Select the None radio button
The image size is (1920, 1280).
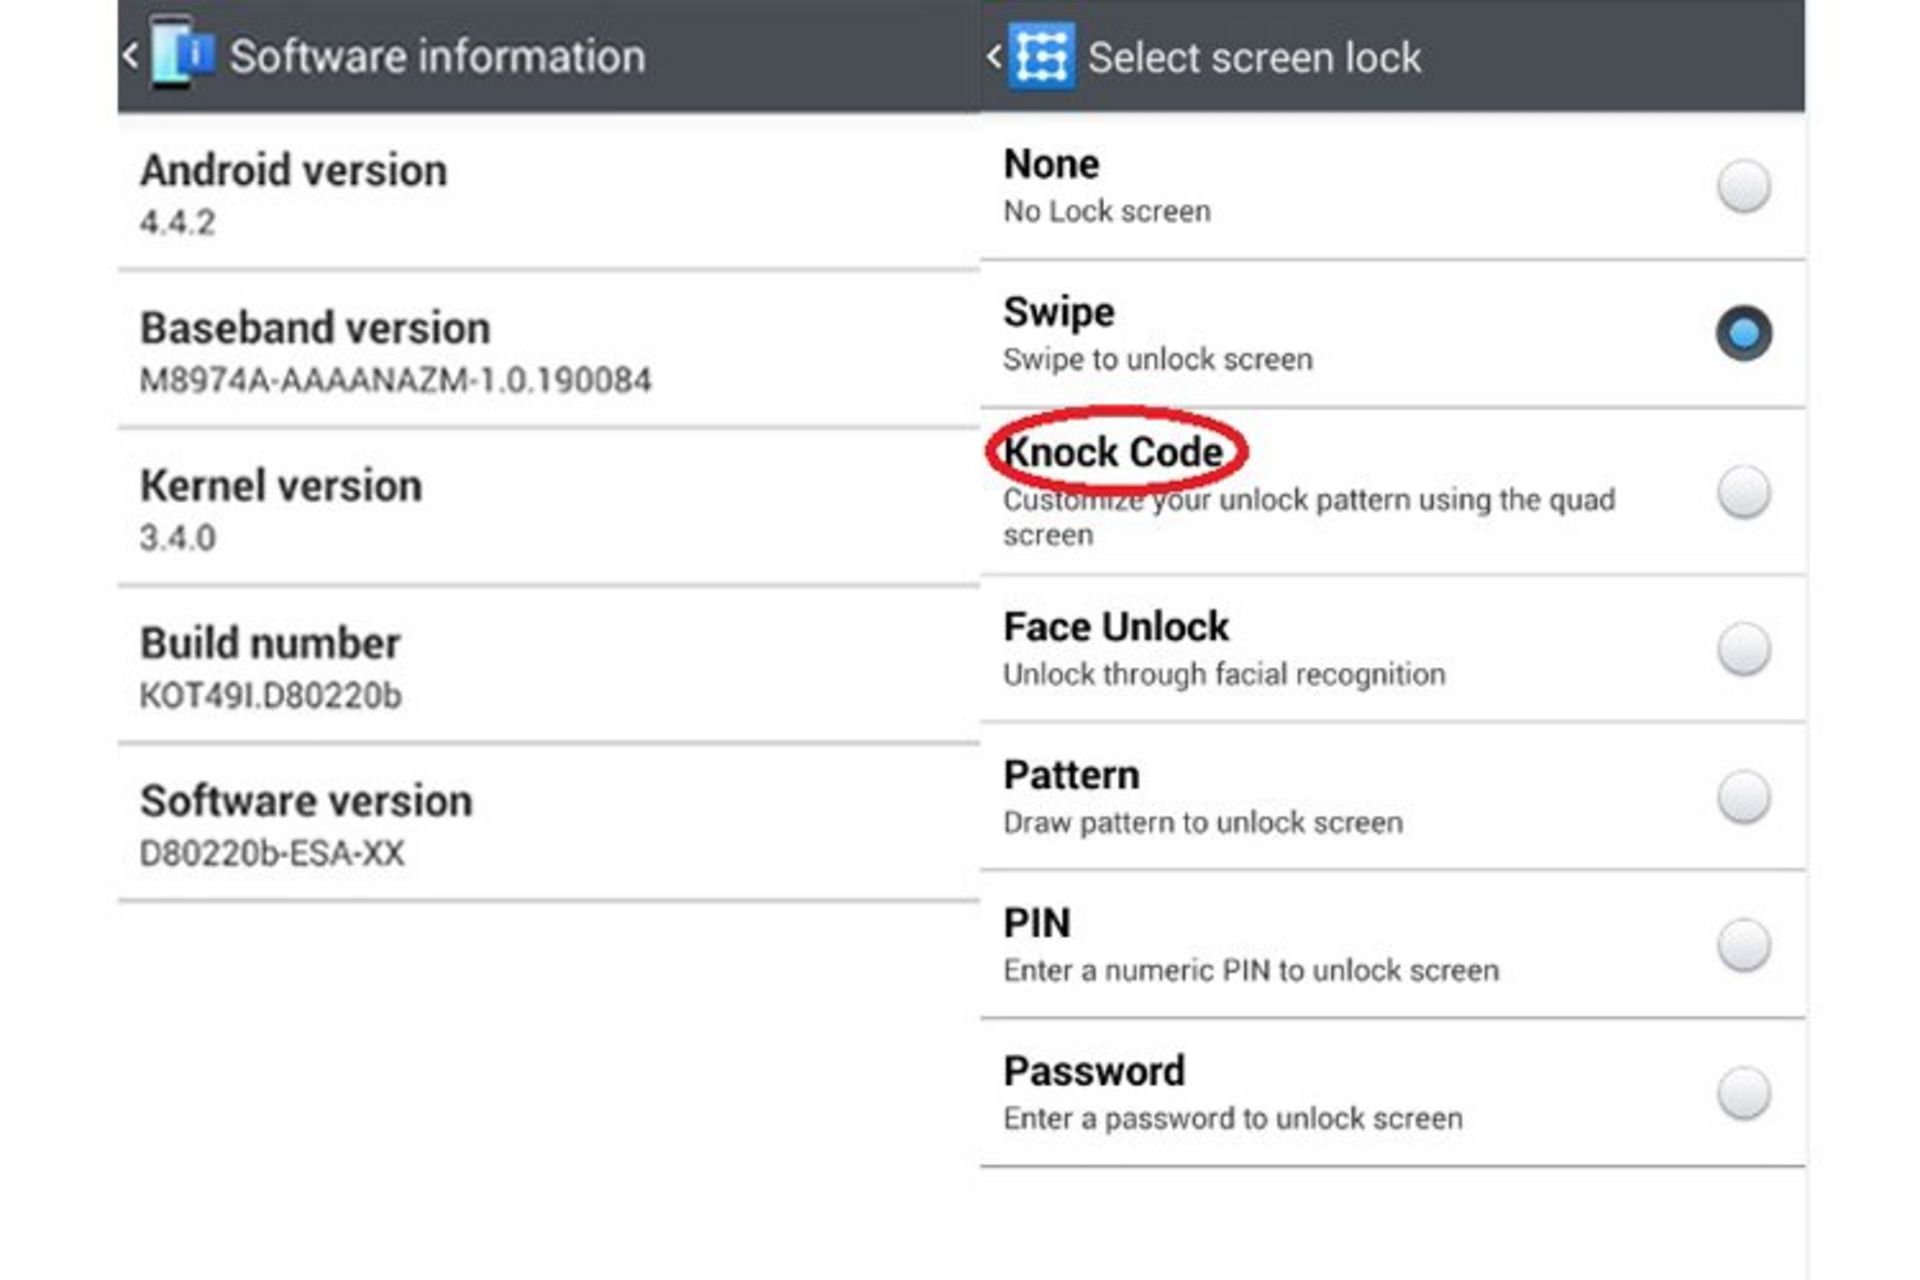(1743, 186)
